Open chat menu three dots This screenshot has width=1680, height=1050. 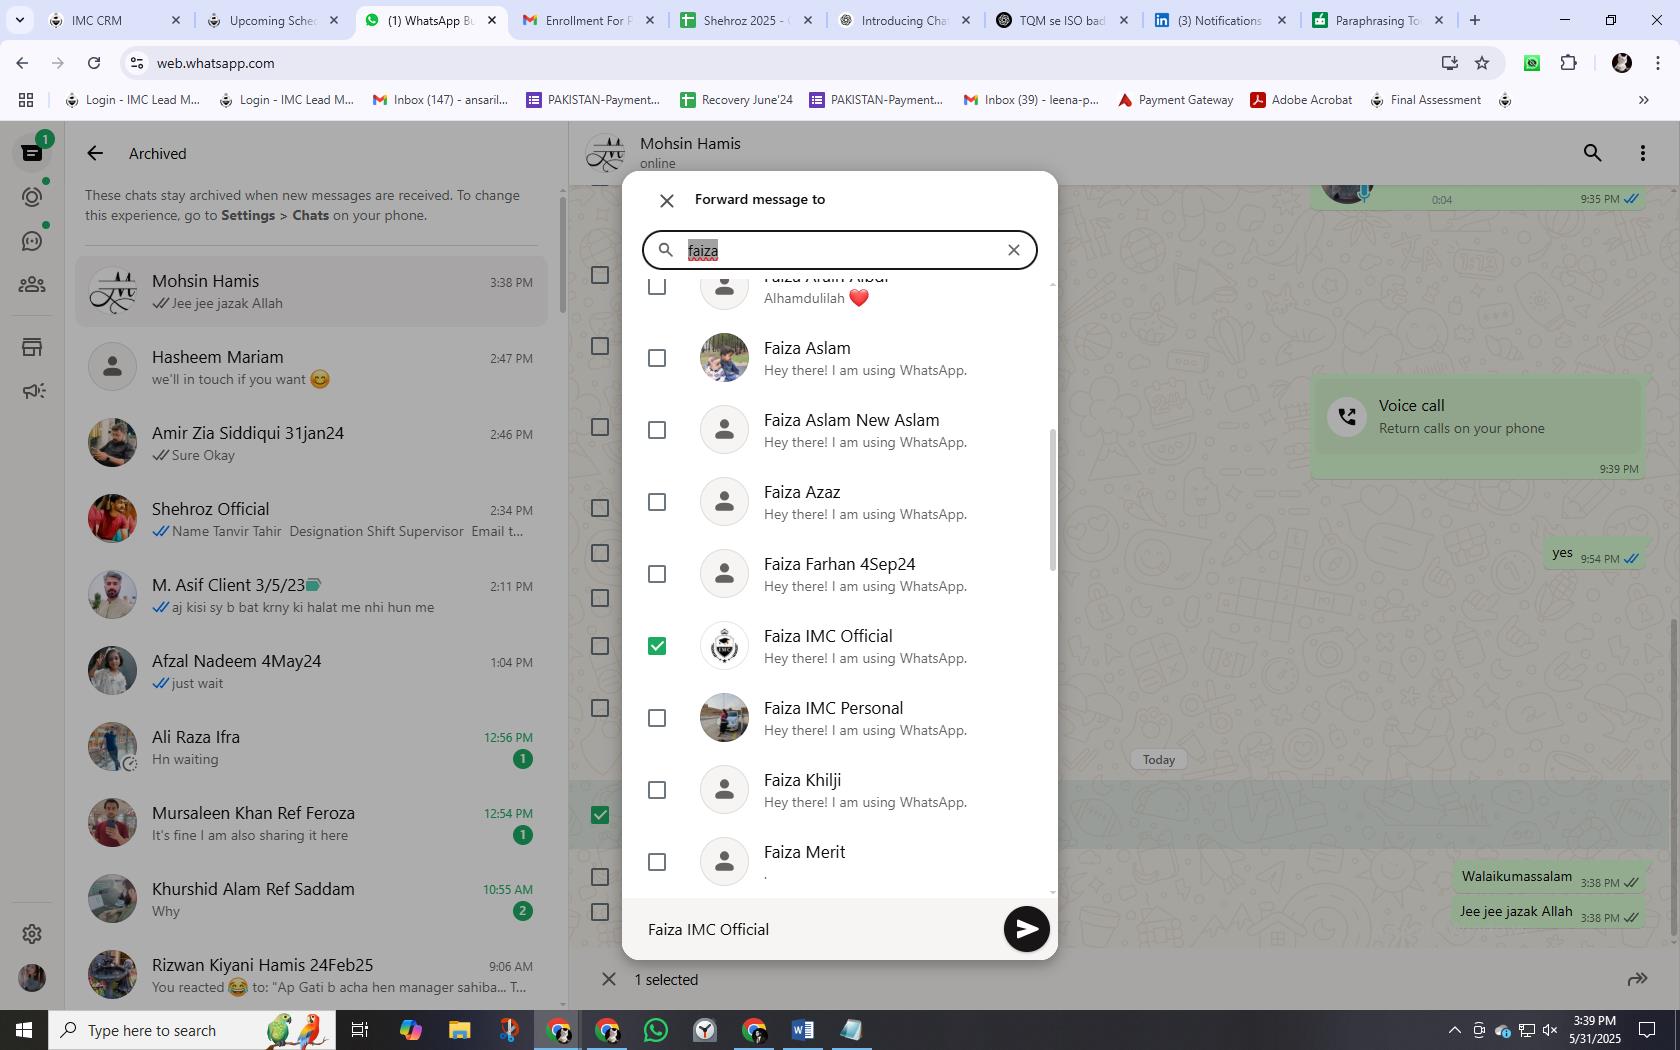1643,153
